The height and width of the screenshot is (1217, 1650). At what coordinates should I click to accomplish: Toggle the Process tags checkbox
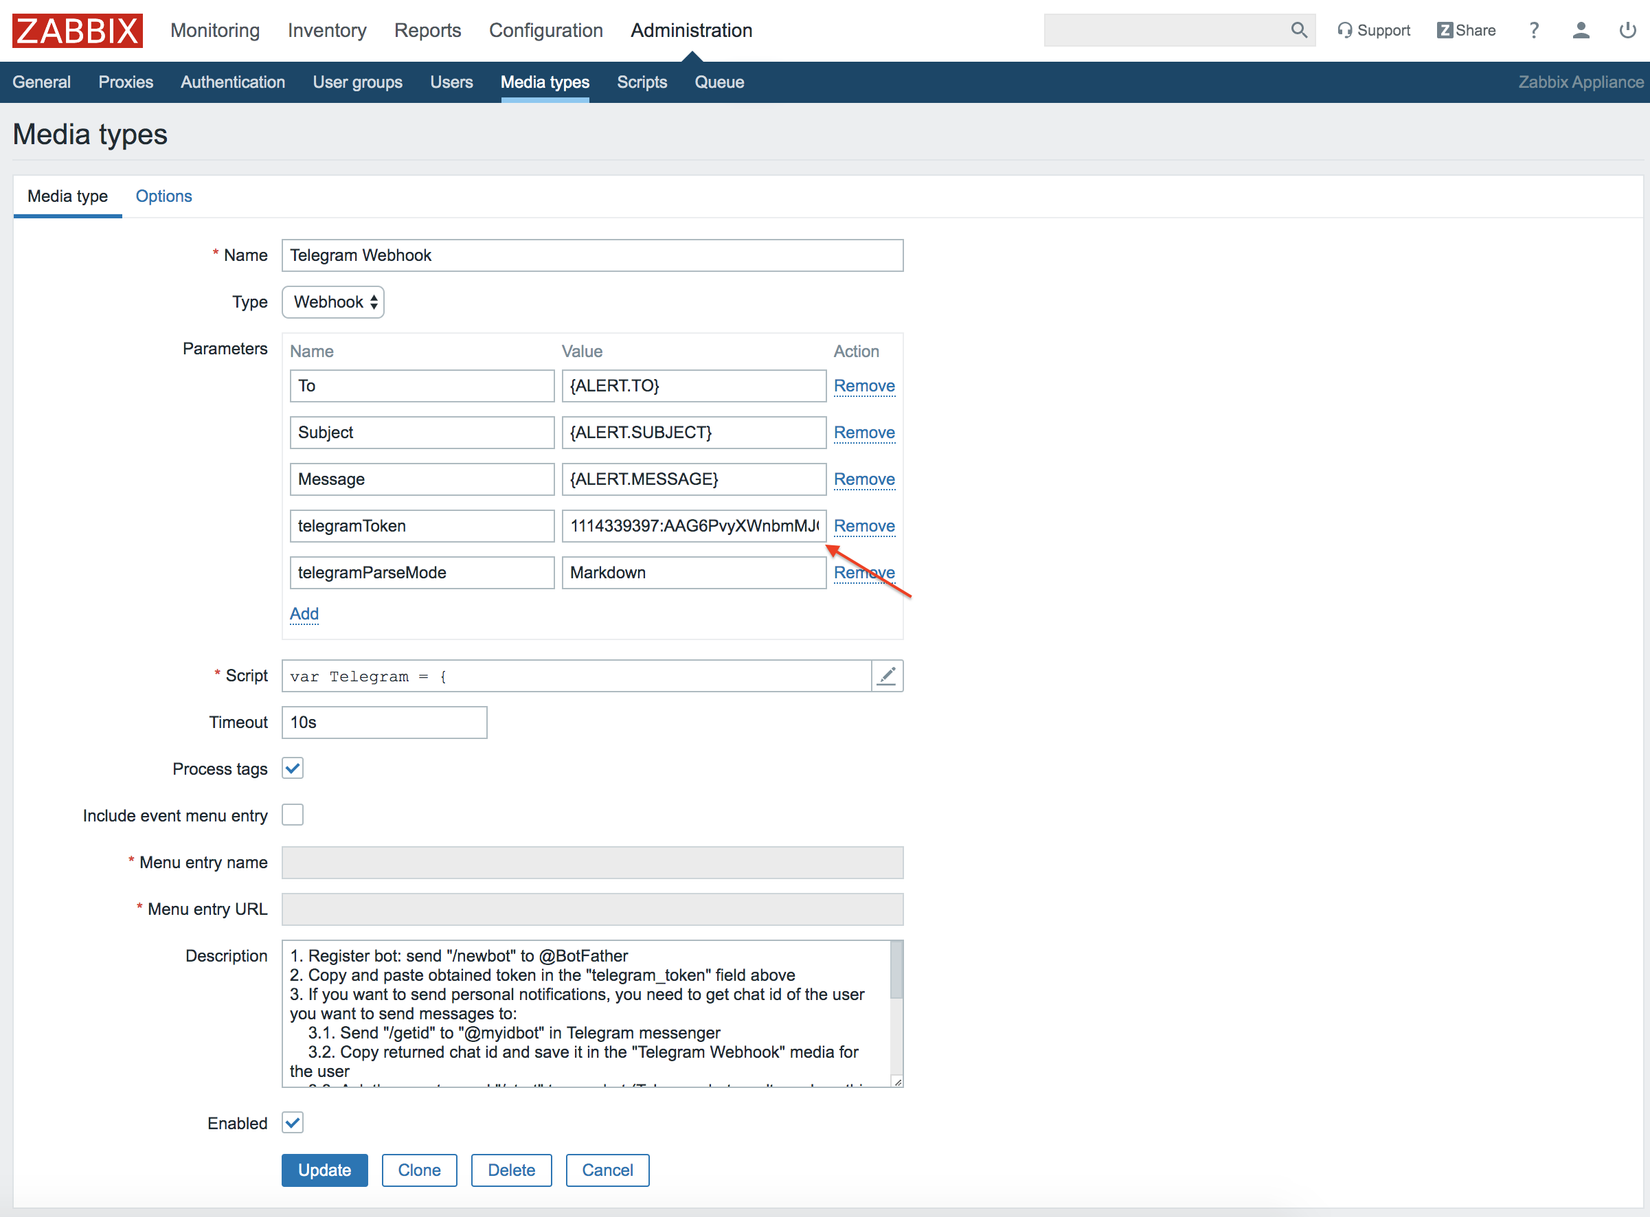293,768
